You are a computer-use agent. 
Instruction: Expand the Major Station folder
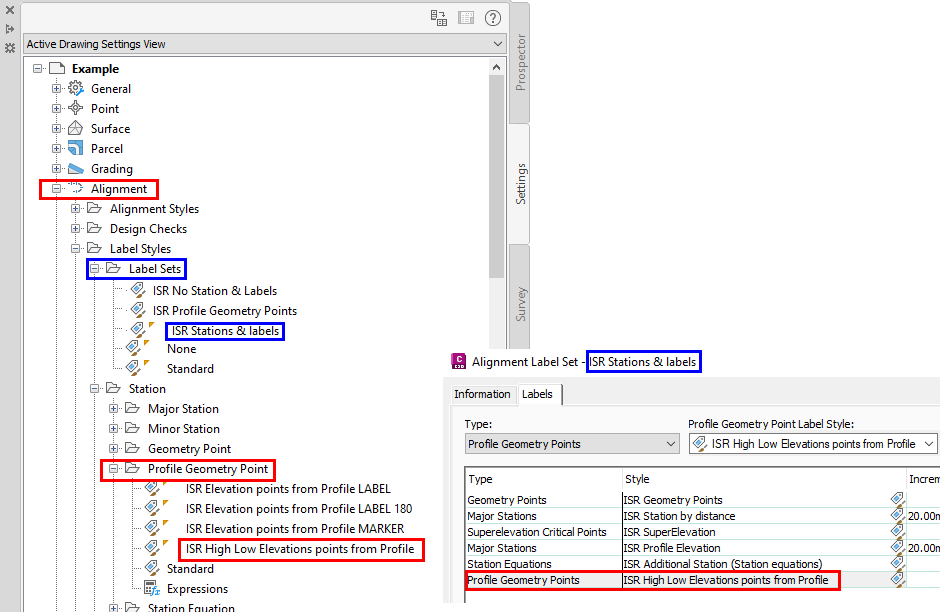click(x=114, y=409)
